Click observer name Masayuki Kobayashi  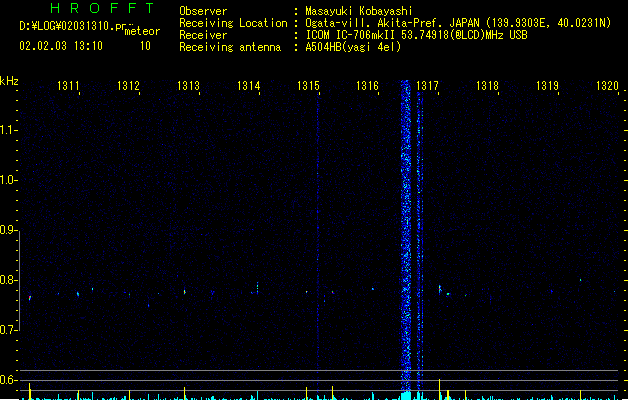click(359, 11)
